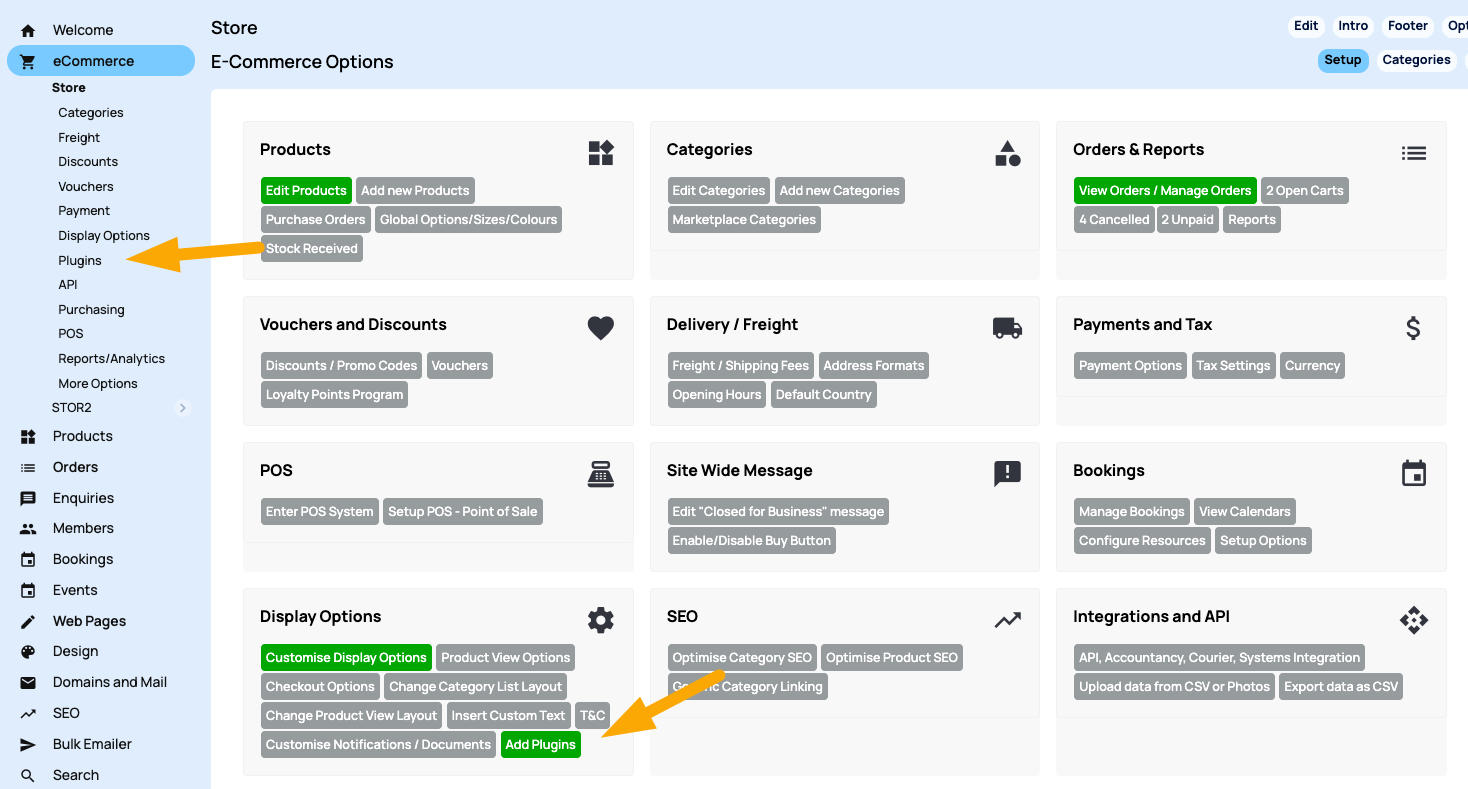This screenshot has height=789, width=1468.
Task: Click the Bookings calendar icon in card
Action: click(x=1413, y=474)
